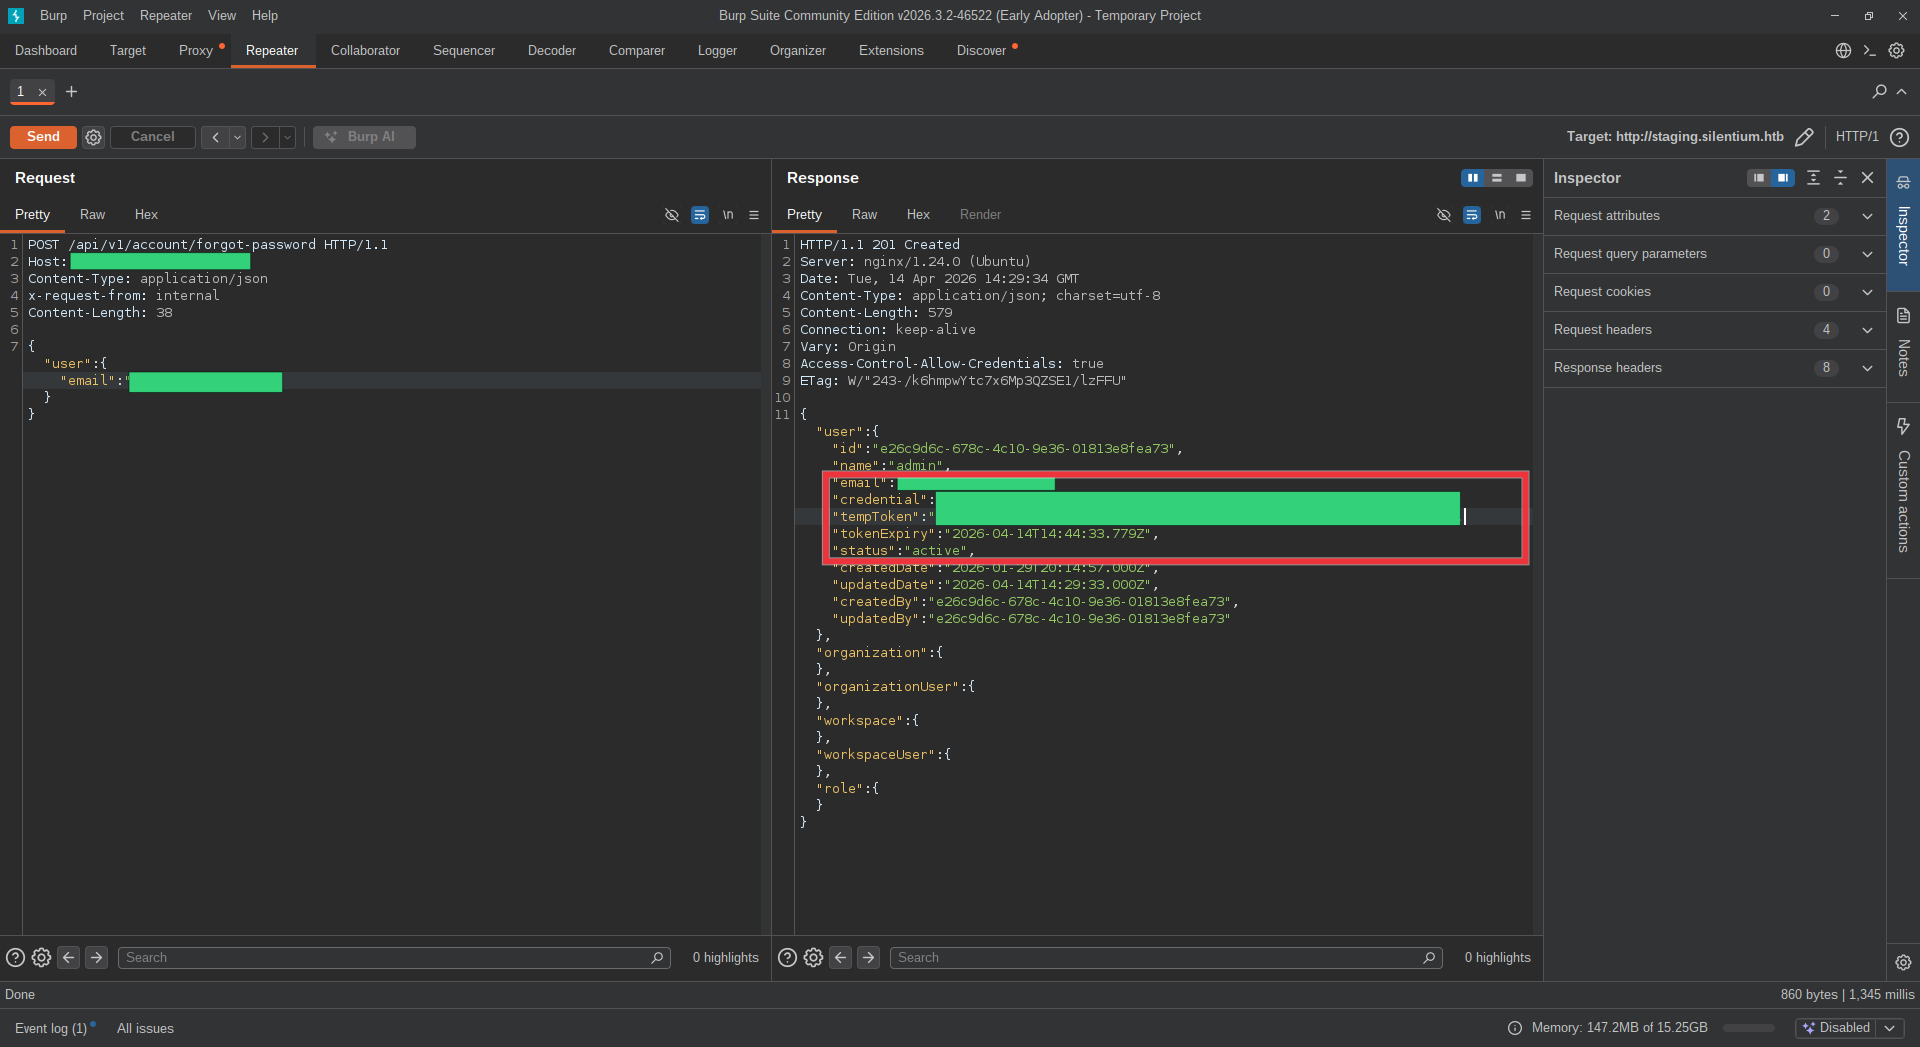Switch Request view to Hex
This screenshot has width=1920, height=1047.
point(146,215)
